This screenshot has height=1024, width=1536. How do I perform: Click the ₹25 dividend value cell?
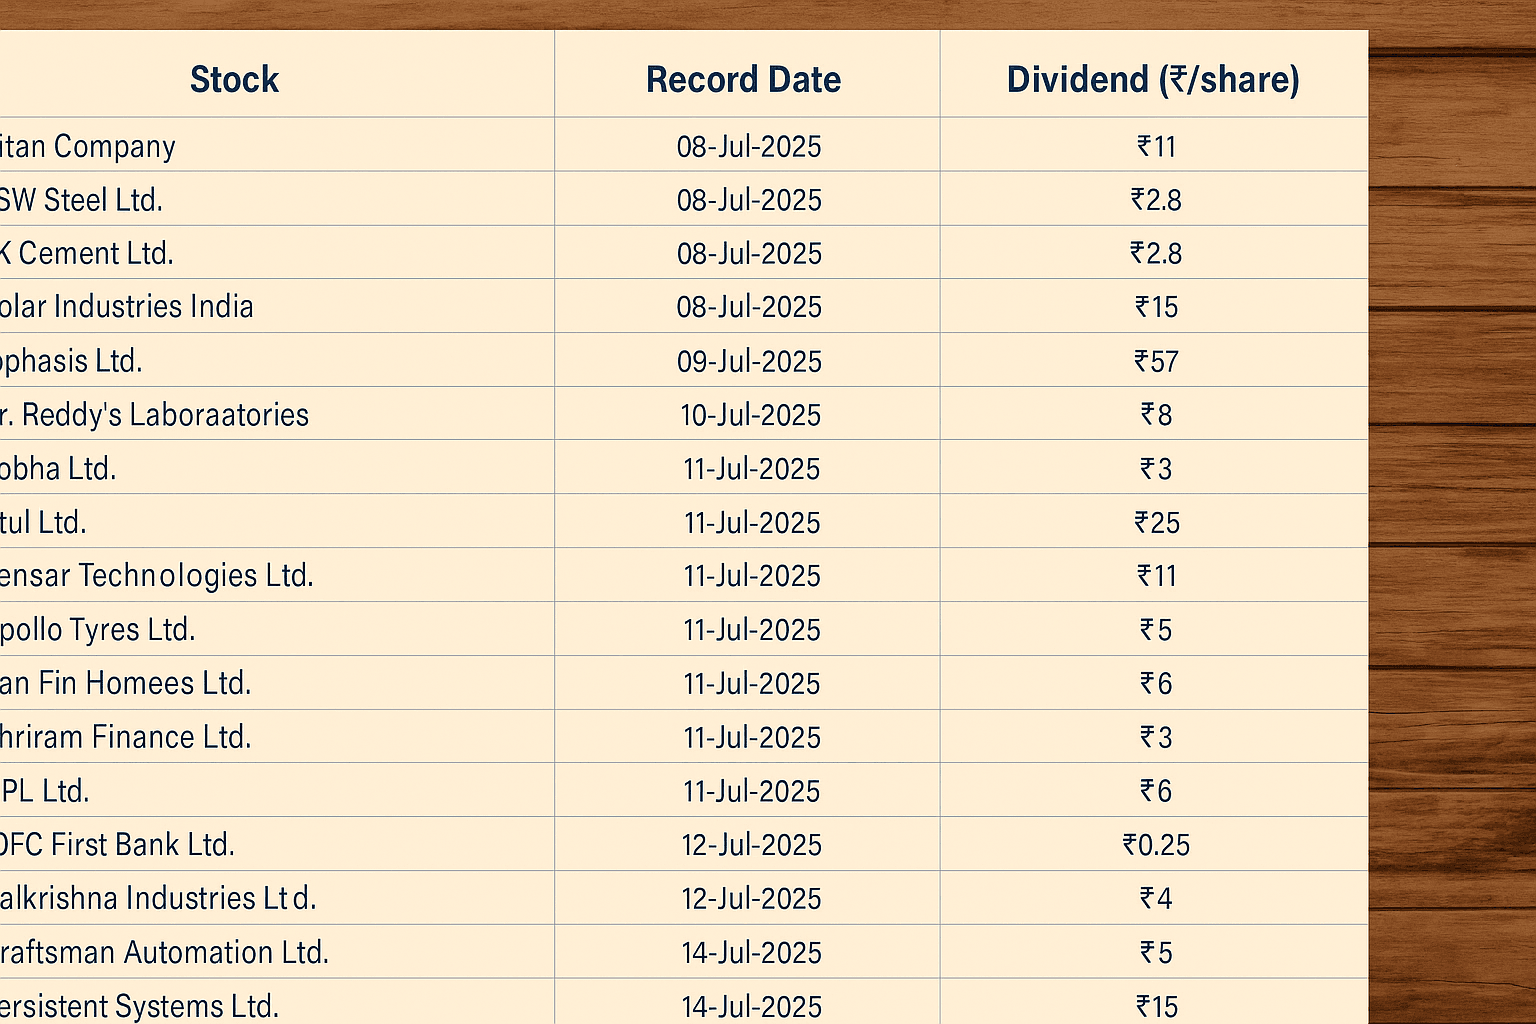click(x=1157, y=522)
